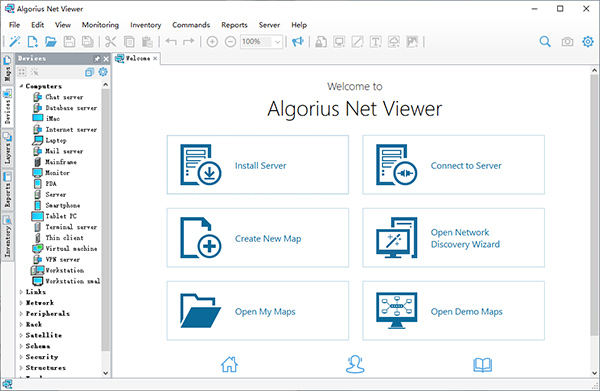This screenshot has width=600, height=391.
Task: Zoom in with the plus circle icon
Action: pyautogui.click(x=212, y=41)
